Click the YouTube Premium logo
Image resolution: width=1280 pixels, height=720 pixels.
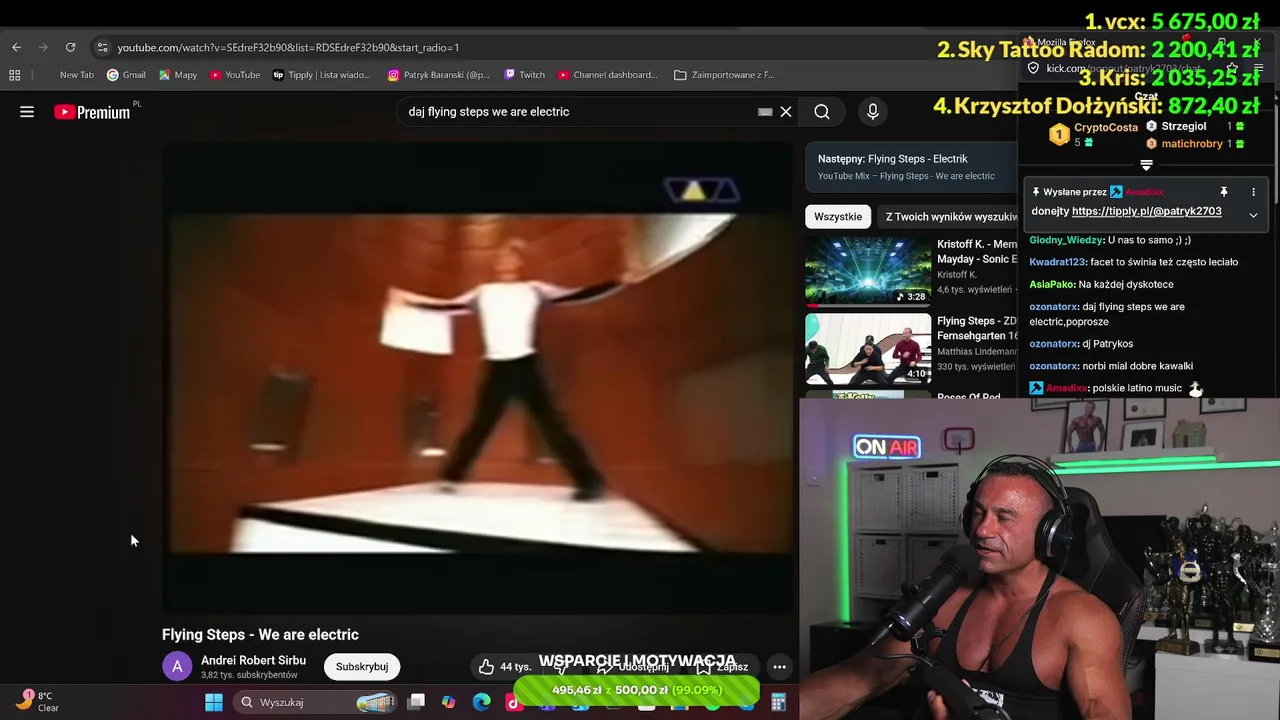[92, 112]
